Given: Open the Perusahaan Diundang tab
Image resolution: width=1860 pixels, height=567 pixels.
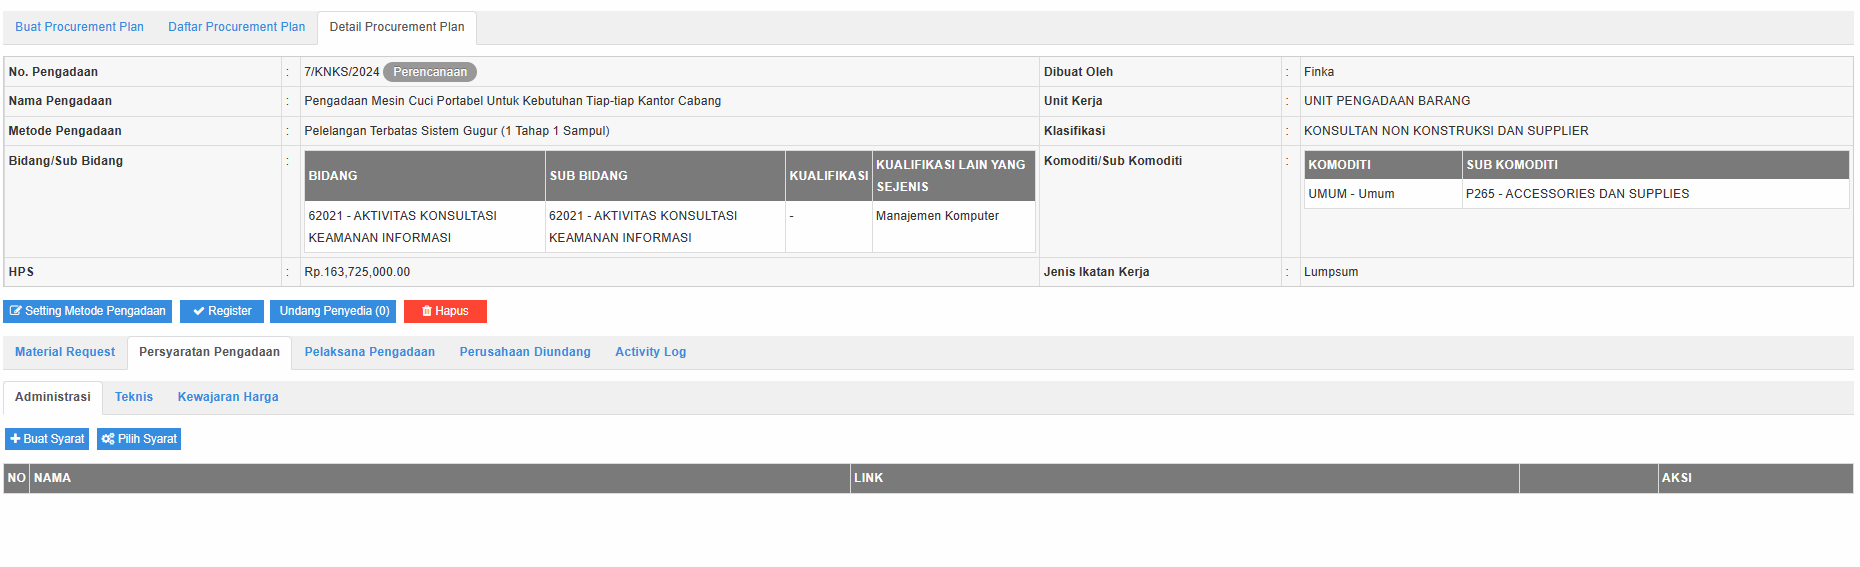Looking at the screenshot, I should (525, 352).
